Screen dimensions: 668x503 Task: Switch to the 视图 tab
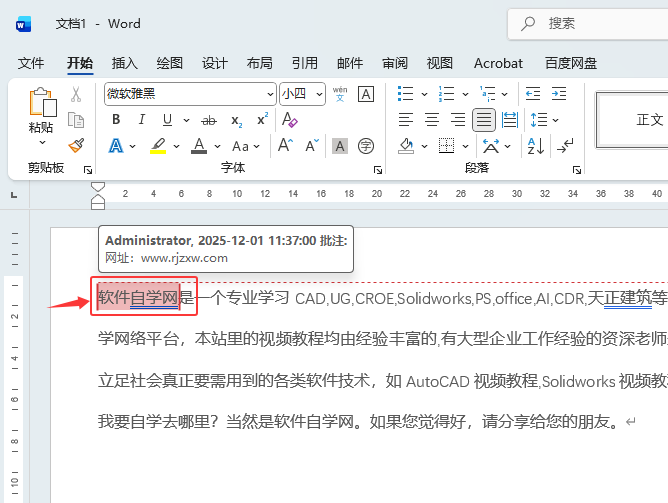[x=440, y=63]
